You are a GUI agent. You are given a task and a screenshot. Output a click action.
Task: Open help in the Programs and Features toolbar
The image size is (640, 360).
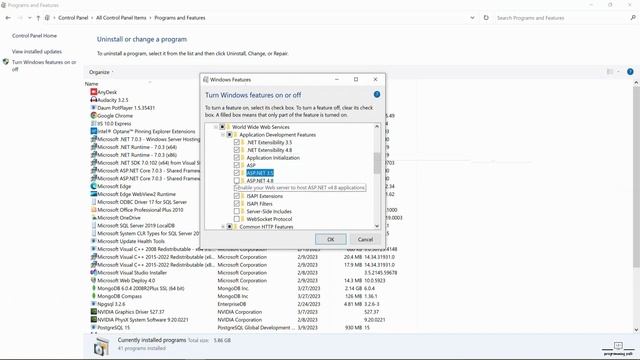pos(630,71)
